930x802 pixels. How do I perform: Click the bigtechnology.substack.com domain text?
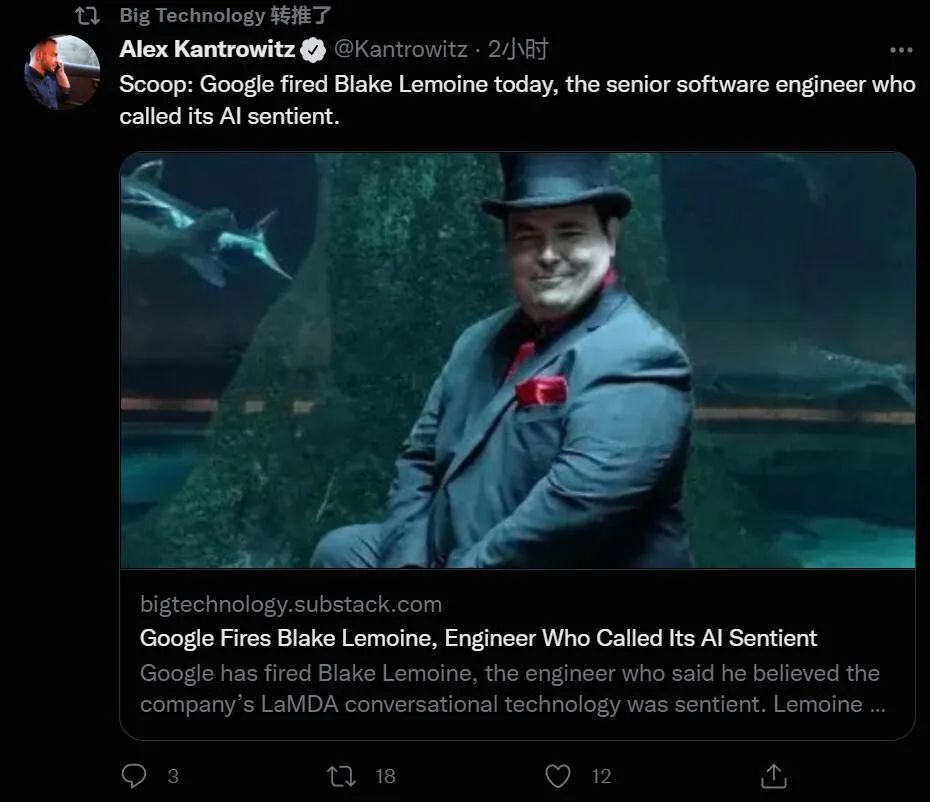tap(290, 605)
